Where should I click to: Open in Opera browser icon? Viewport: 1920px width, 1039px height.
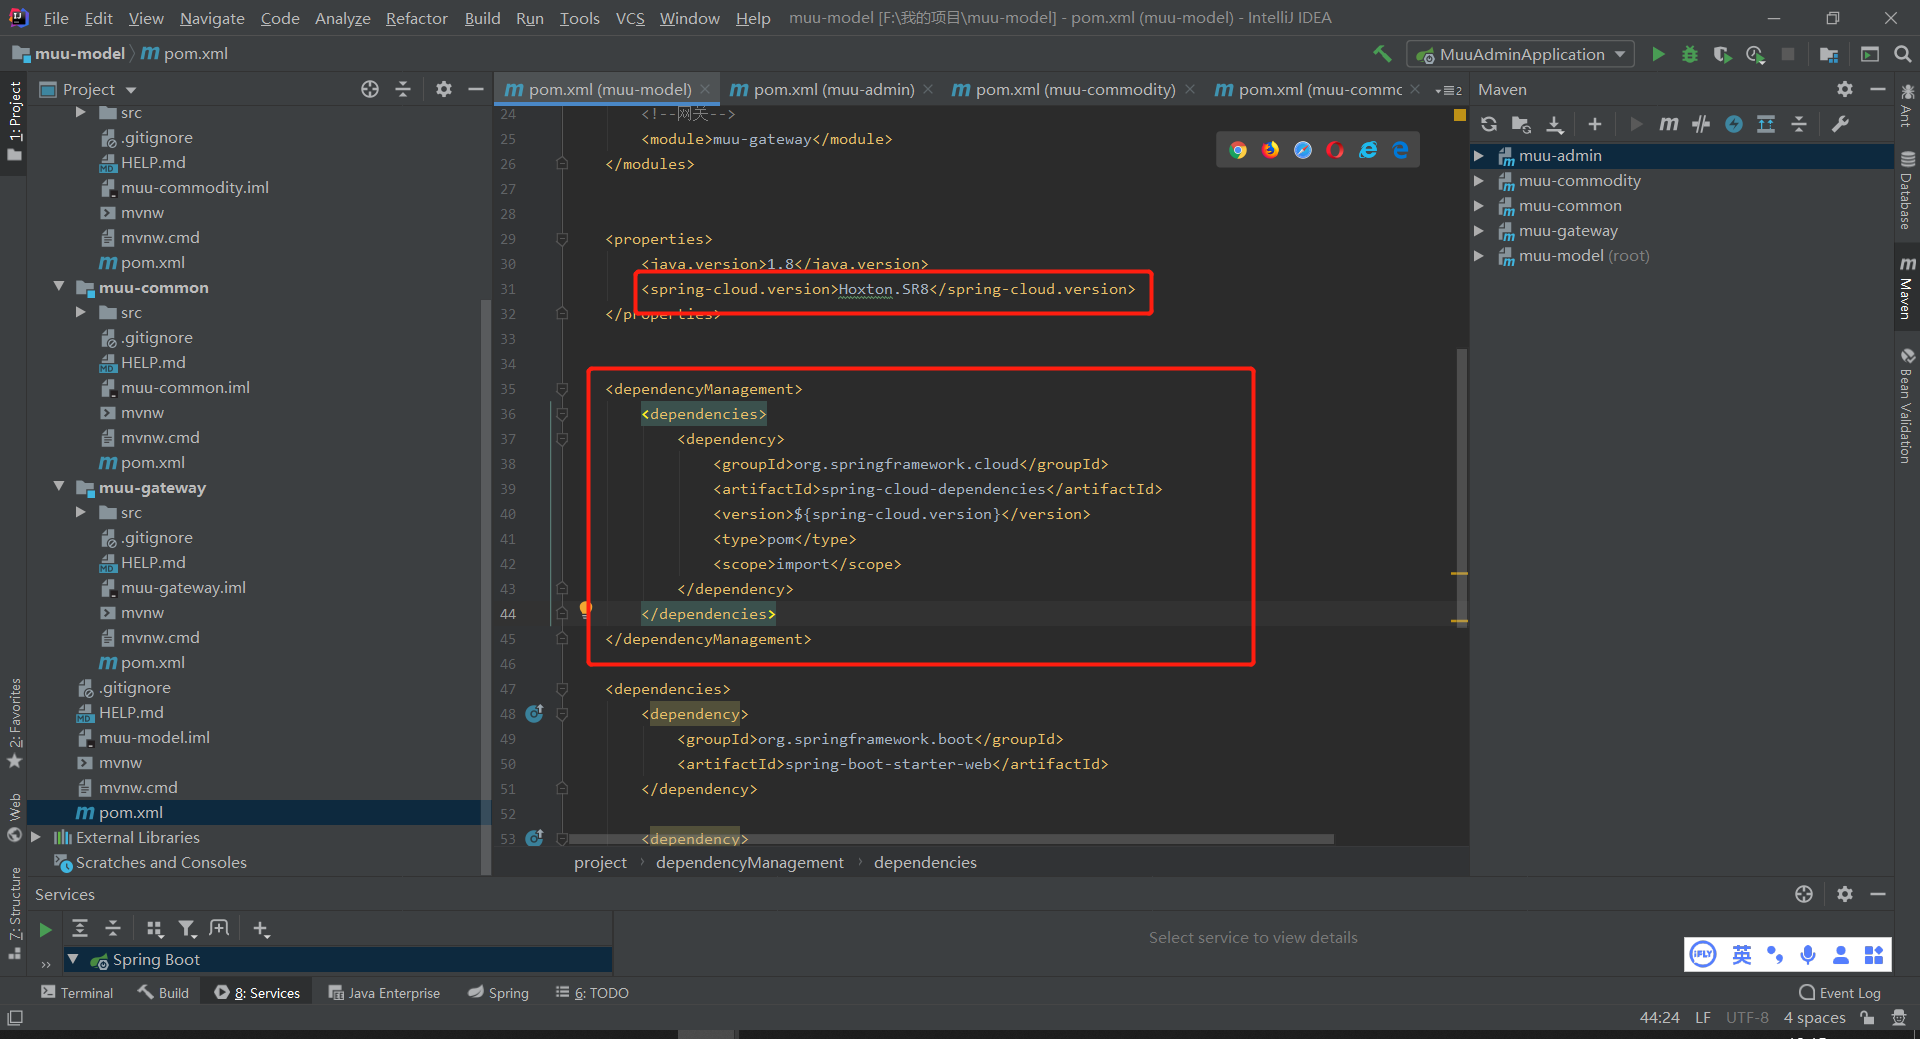[1335, 150]
